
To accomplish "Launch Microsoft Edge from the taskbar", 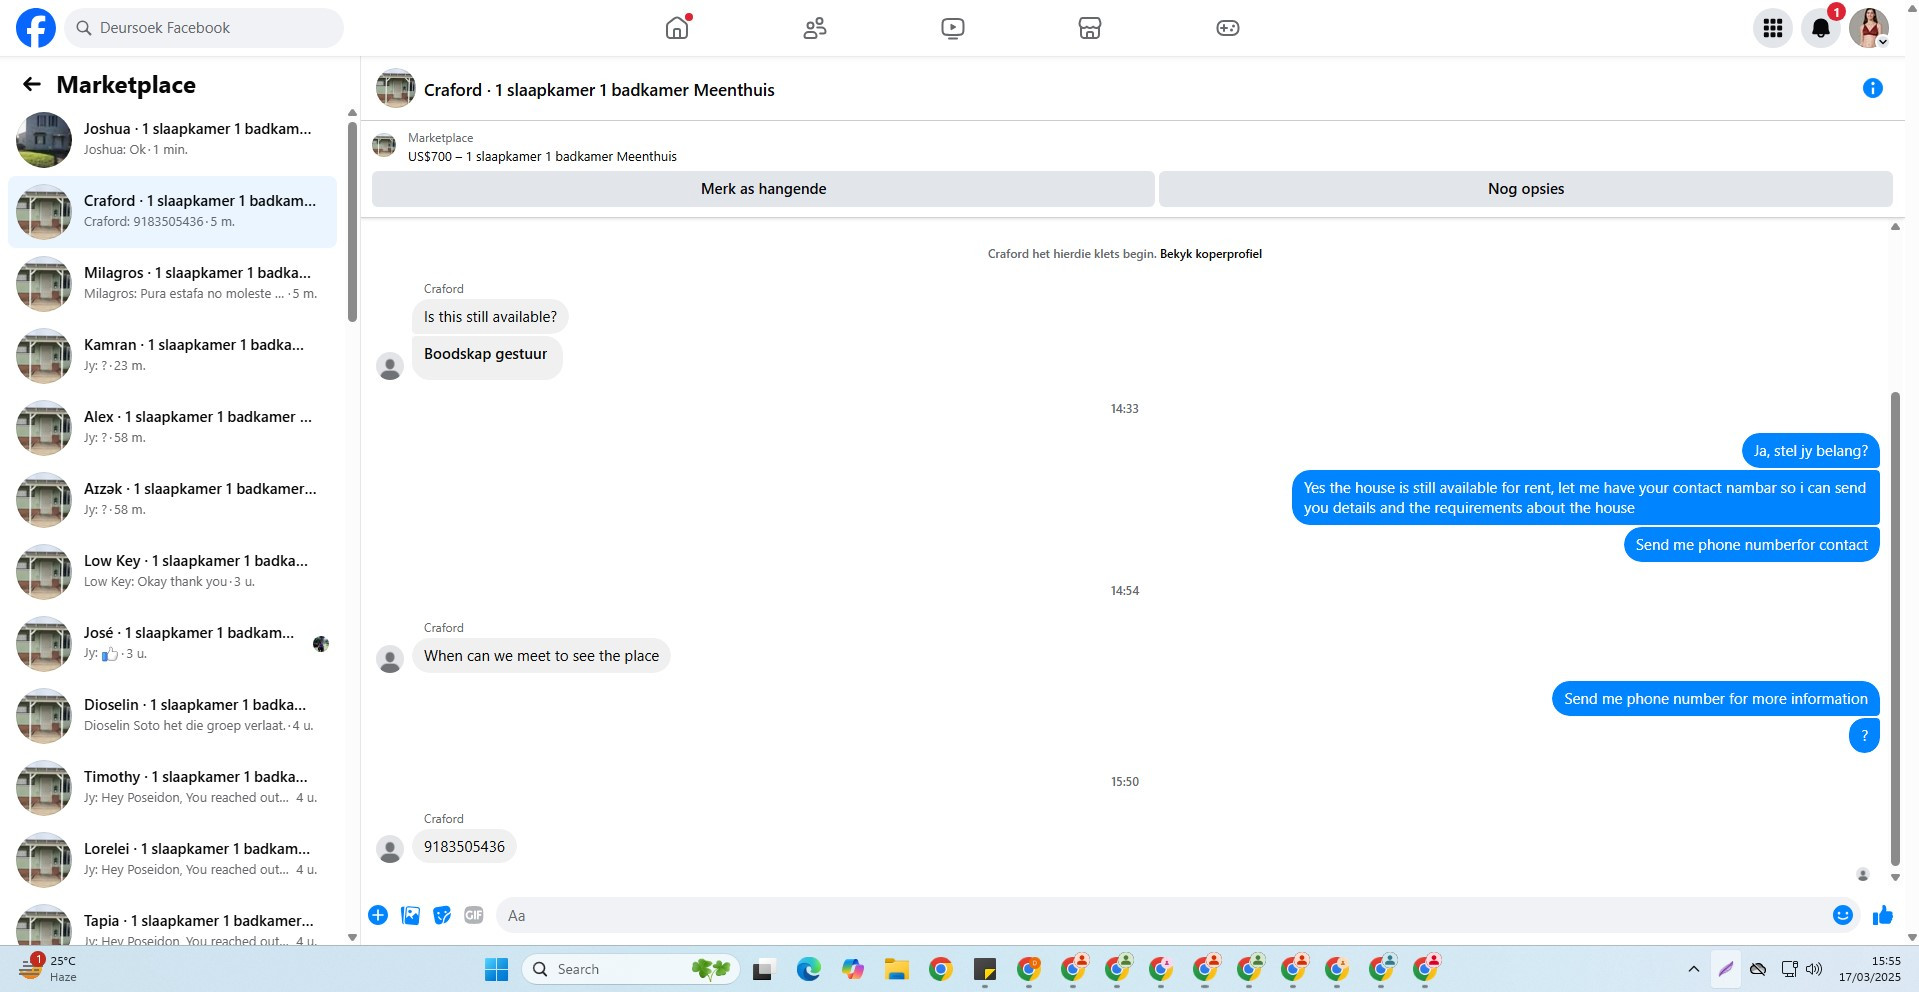I will [808, 969].
